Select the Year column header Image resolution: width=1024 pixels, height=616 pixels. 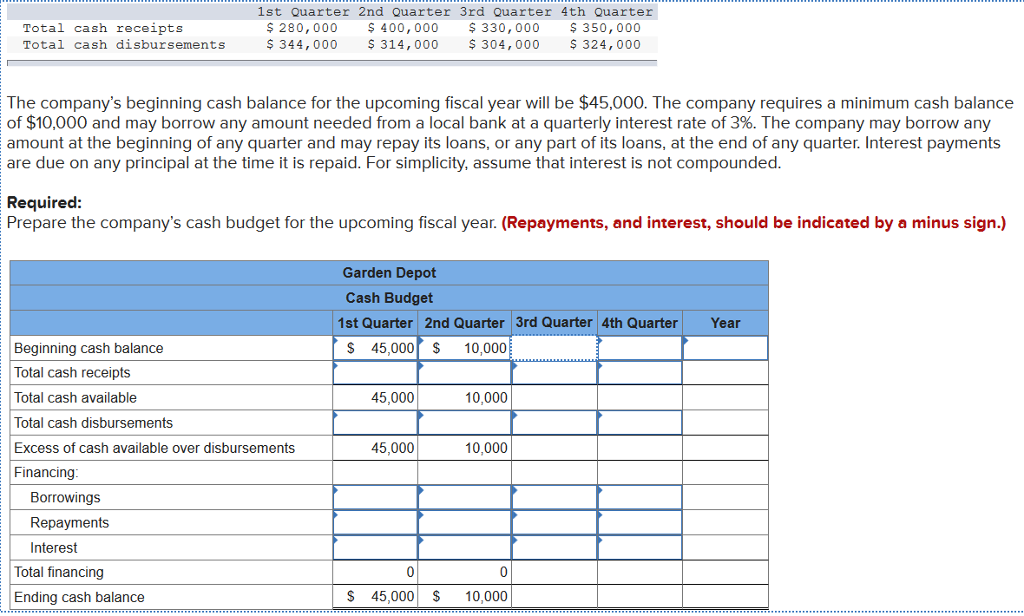pyautogui.click(x=725, y=322)
